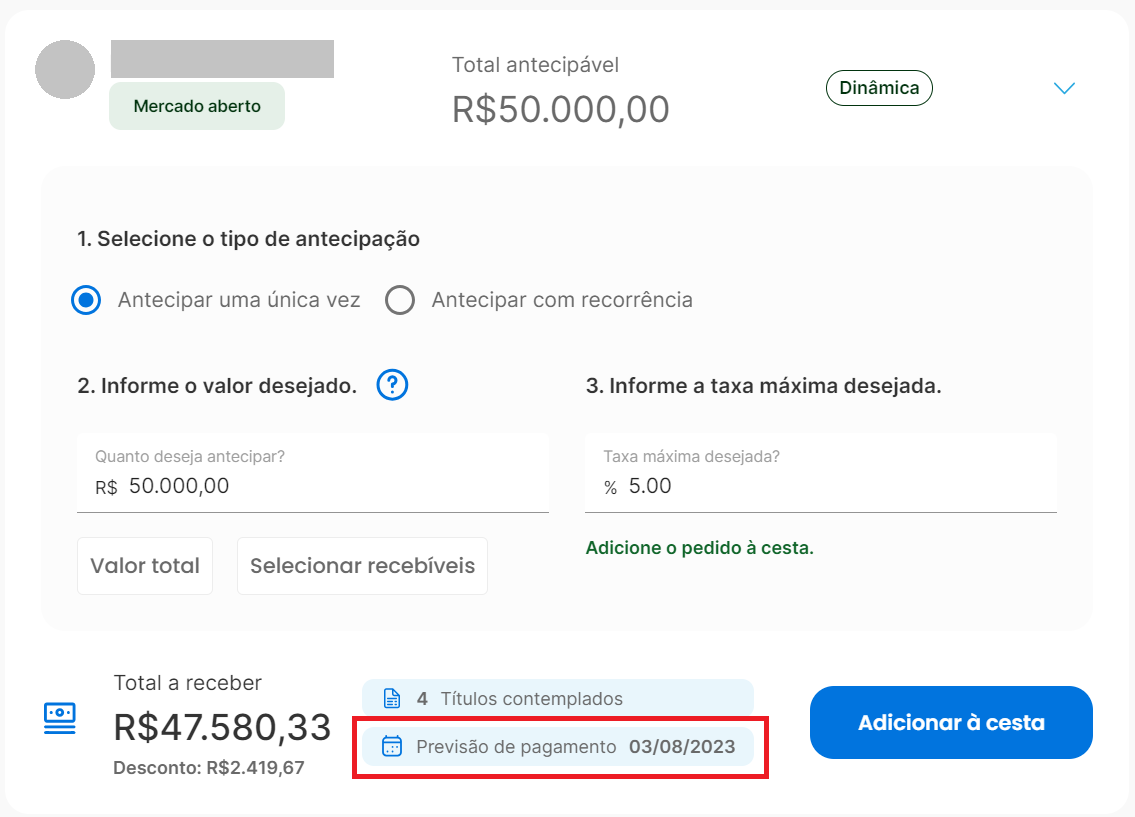Click the Total antecipável amount R$50.000,00
Viewport: 1135px width, 817px height.
(x=560, y=109)
